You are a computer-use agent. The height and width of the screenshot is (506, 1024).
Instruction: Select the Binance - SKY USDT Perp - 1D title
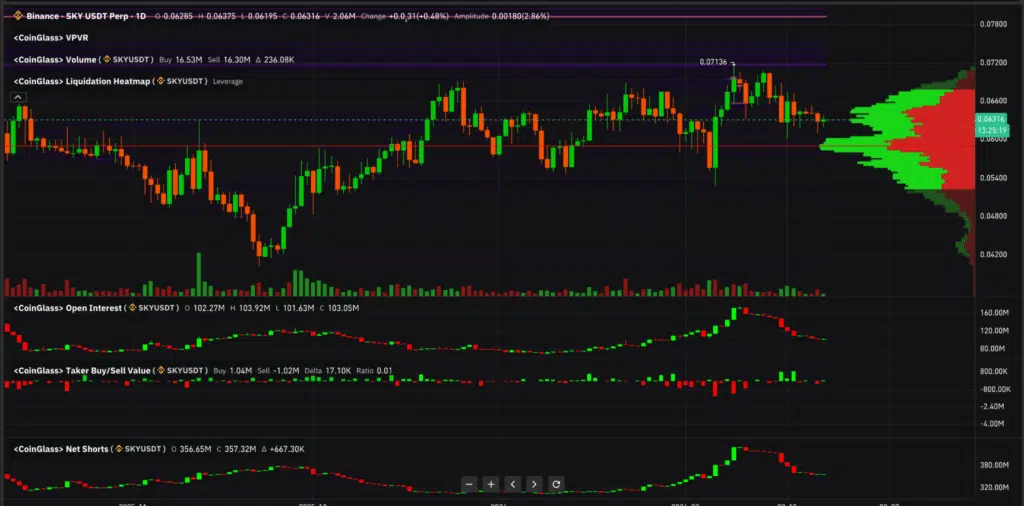[84, 15]
